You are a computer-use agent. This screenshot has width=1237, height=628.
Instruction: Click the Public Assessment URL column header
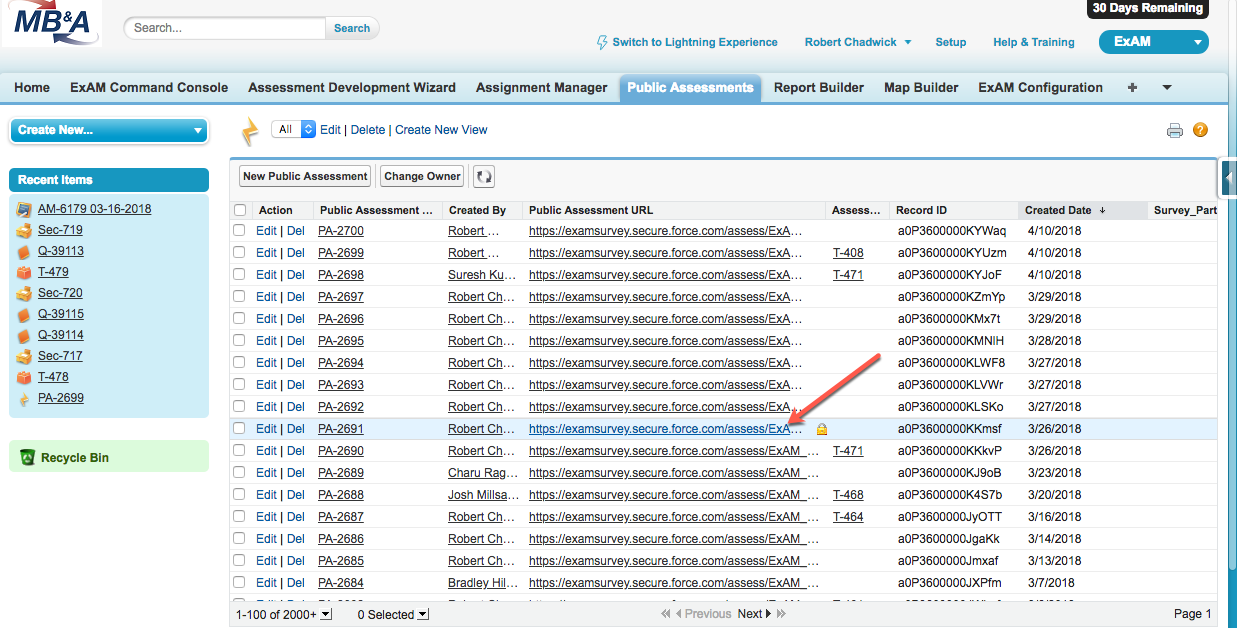(674, 210)
